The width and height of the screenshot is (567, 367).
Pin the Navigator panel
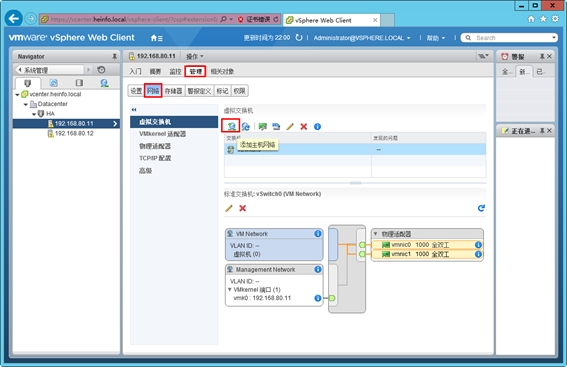pyautogui.click(x=114, y=56)
